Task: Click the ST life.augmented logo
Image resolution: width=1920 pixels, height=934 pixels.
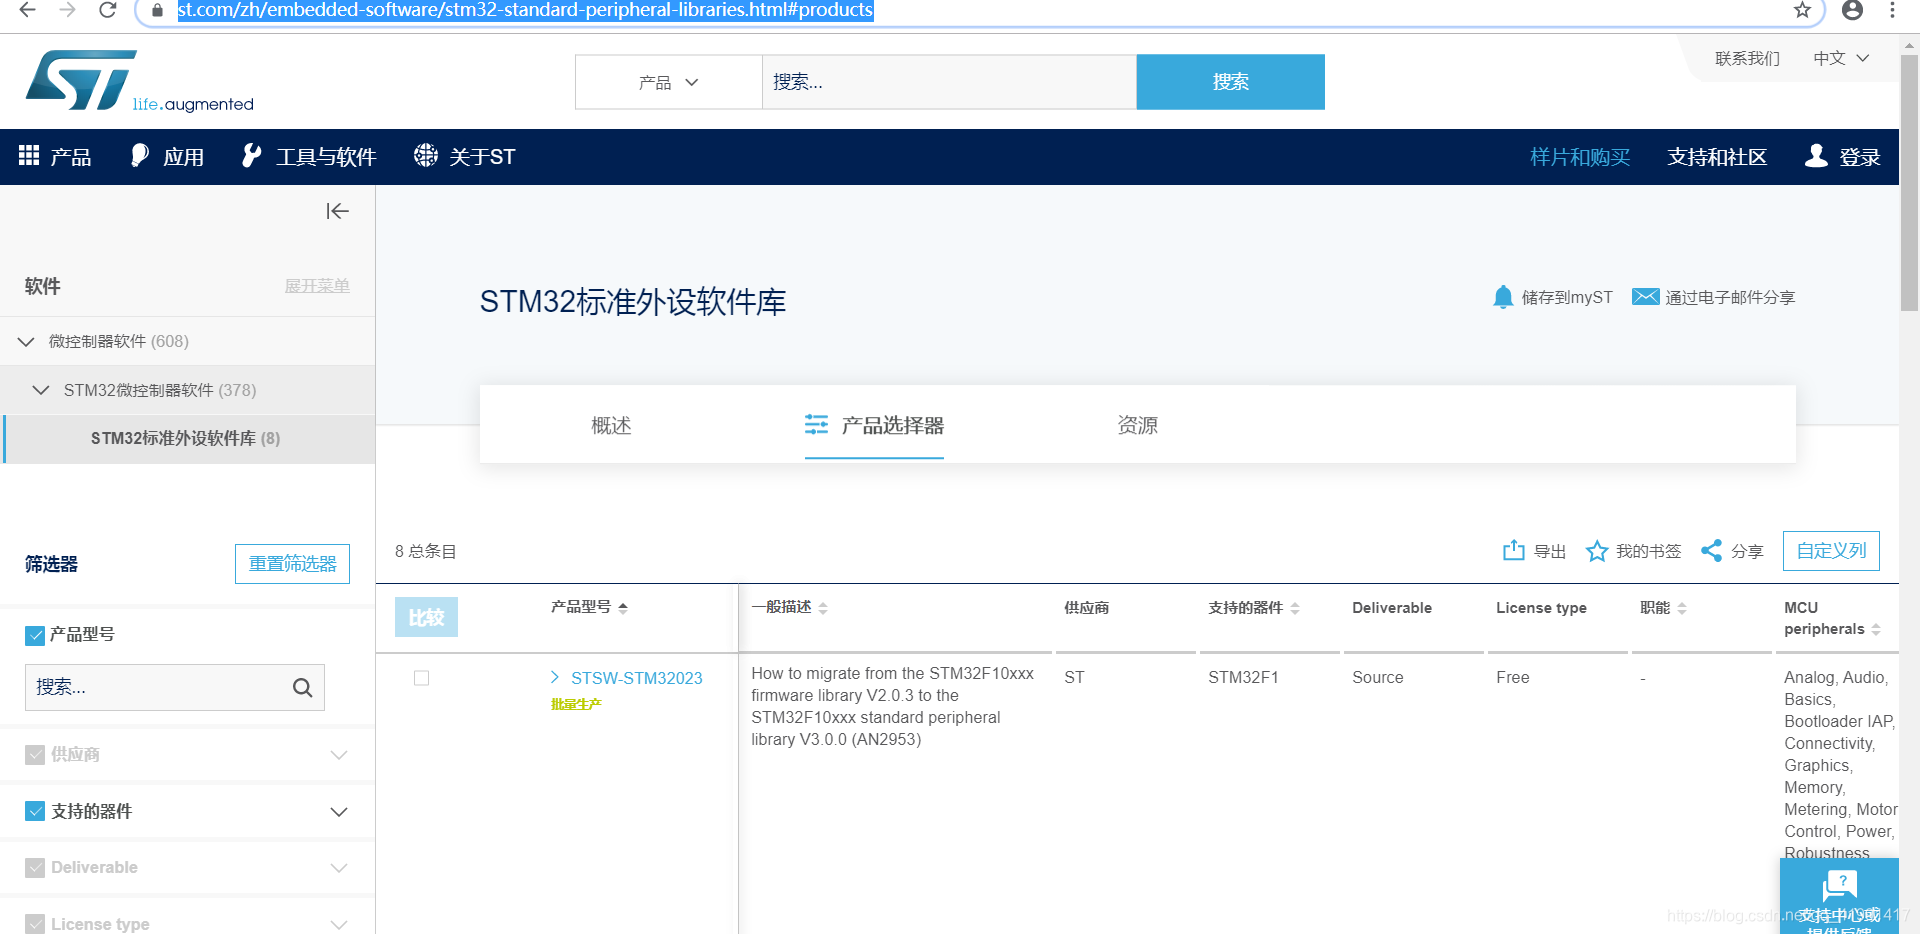Action: tap(139, 81)
